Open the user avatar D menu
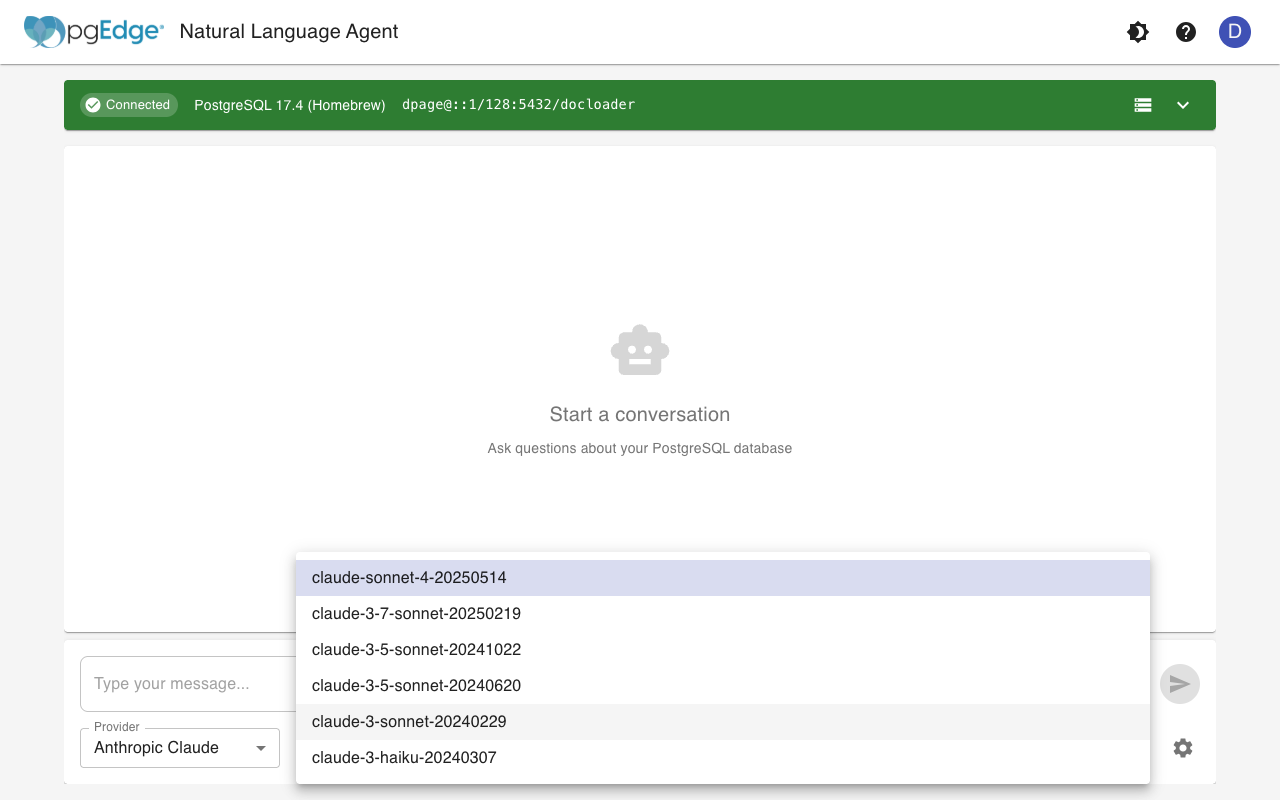1280x800 pixels. 1234,32
